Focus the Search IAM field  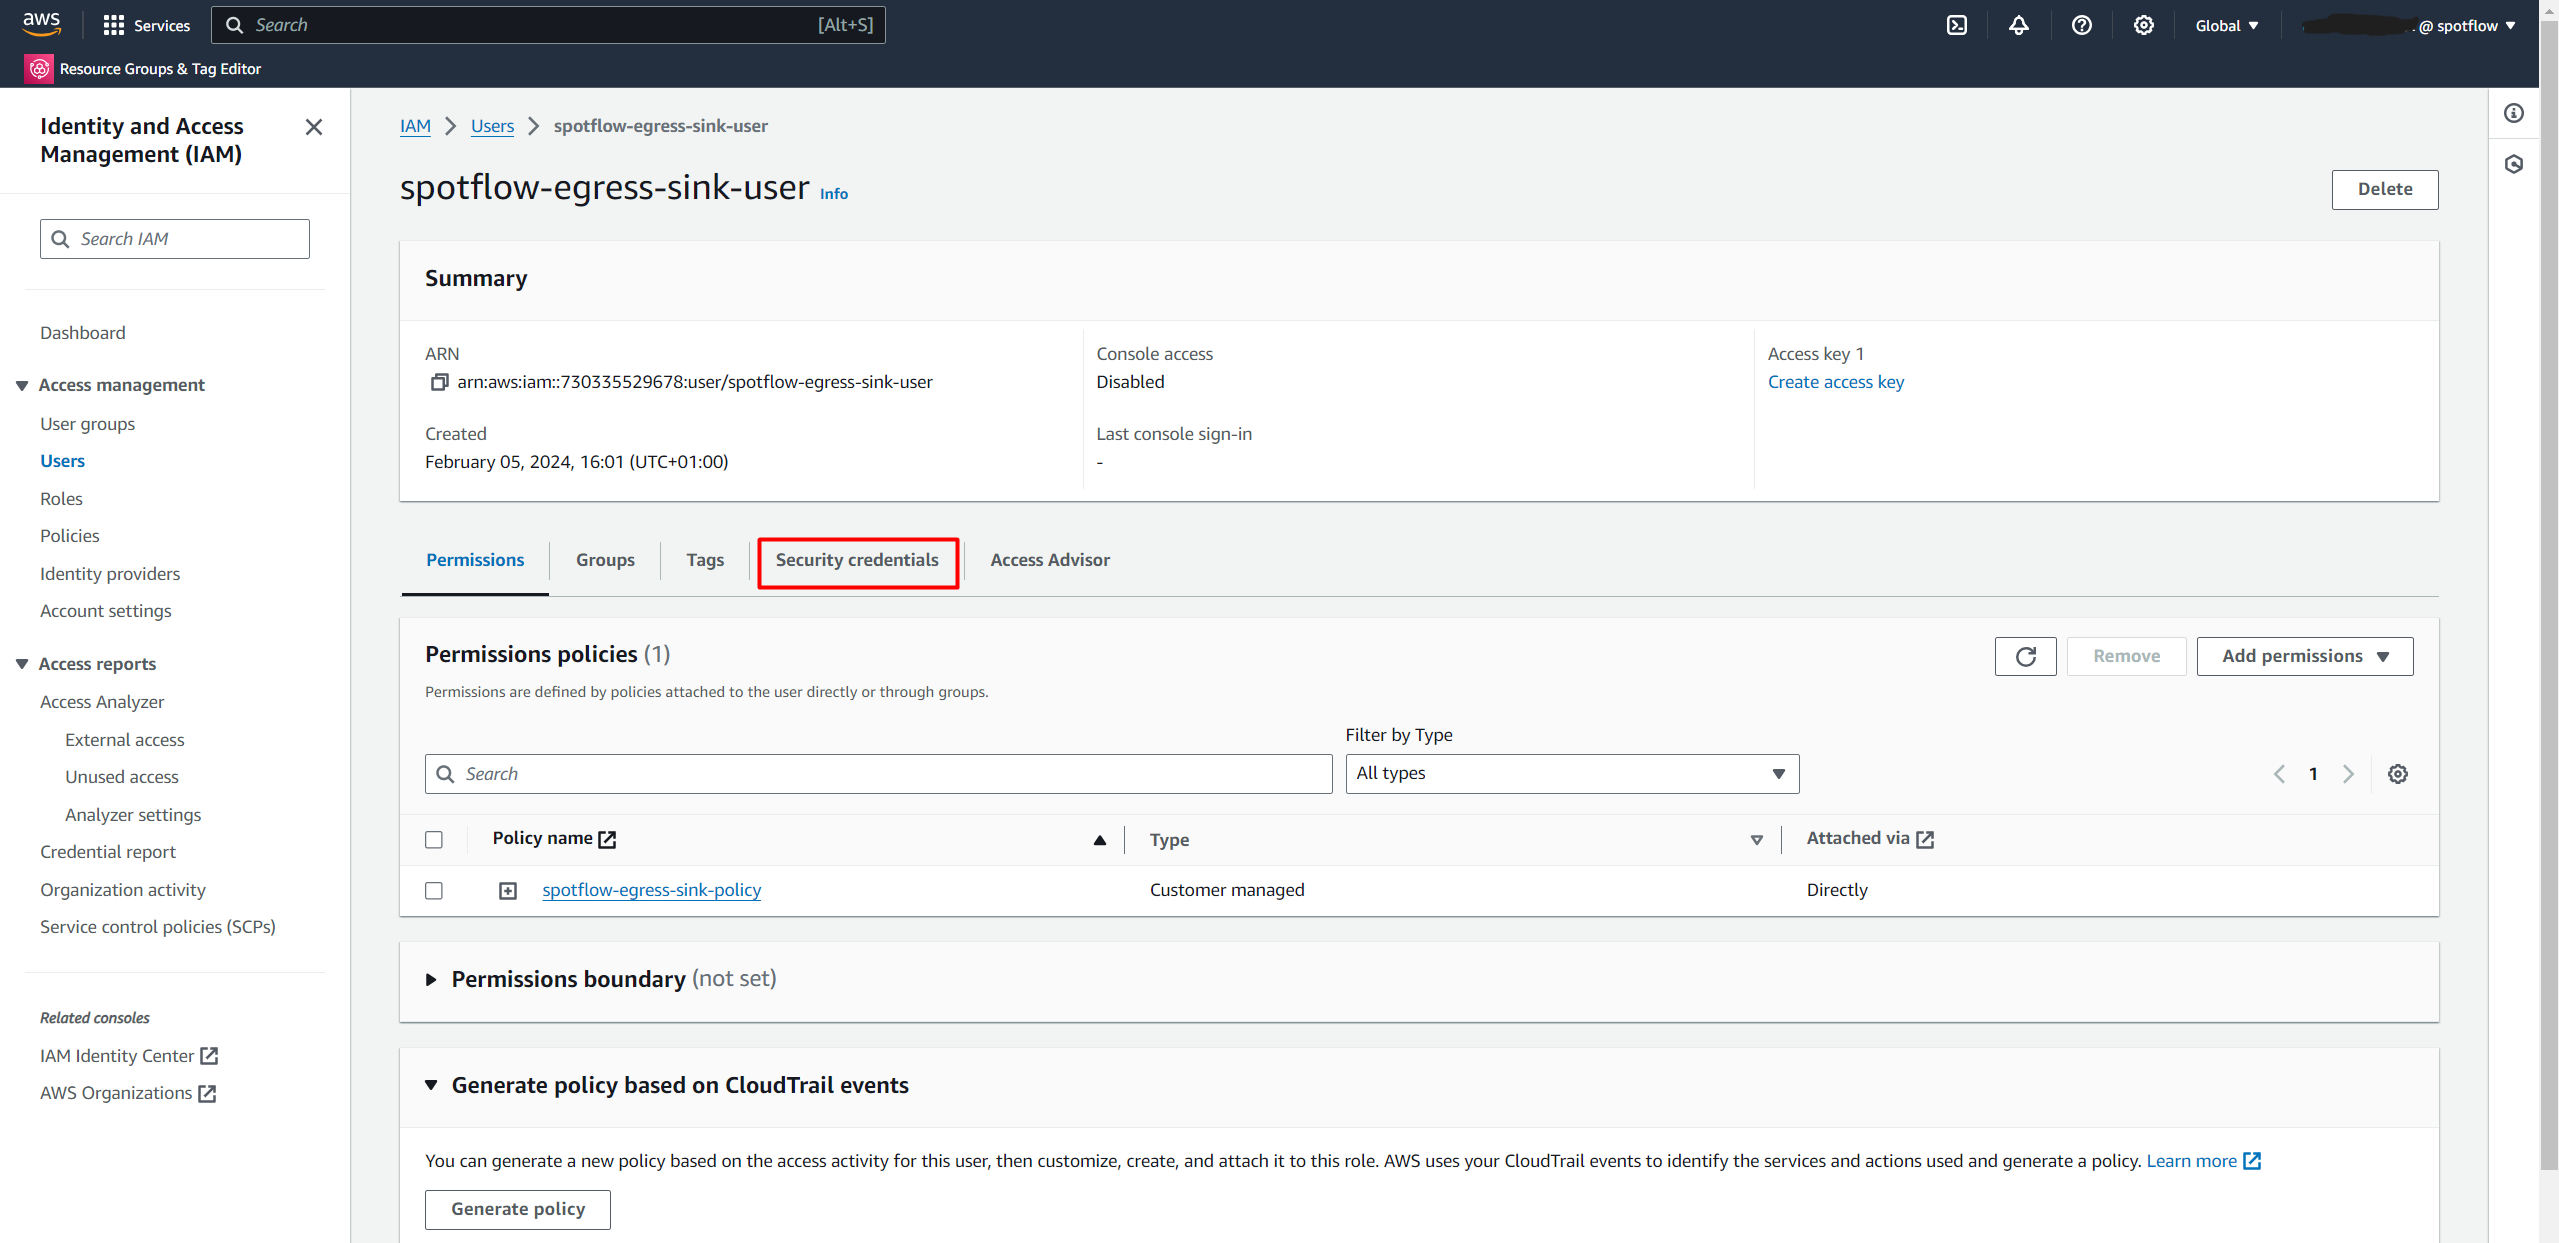(175, 239)
